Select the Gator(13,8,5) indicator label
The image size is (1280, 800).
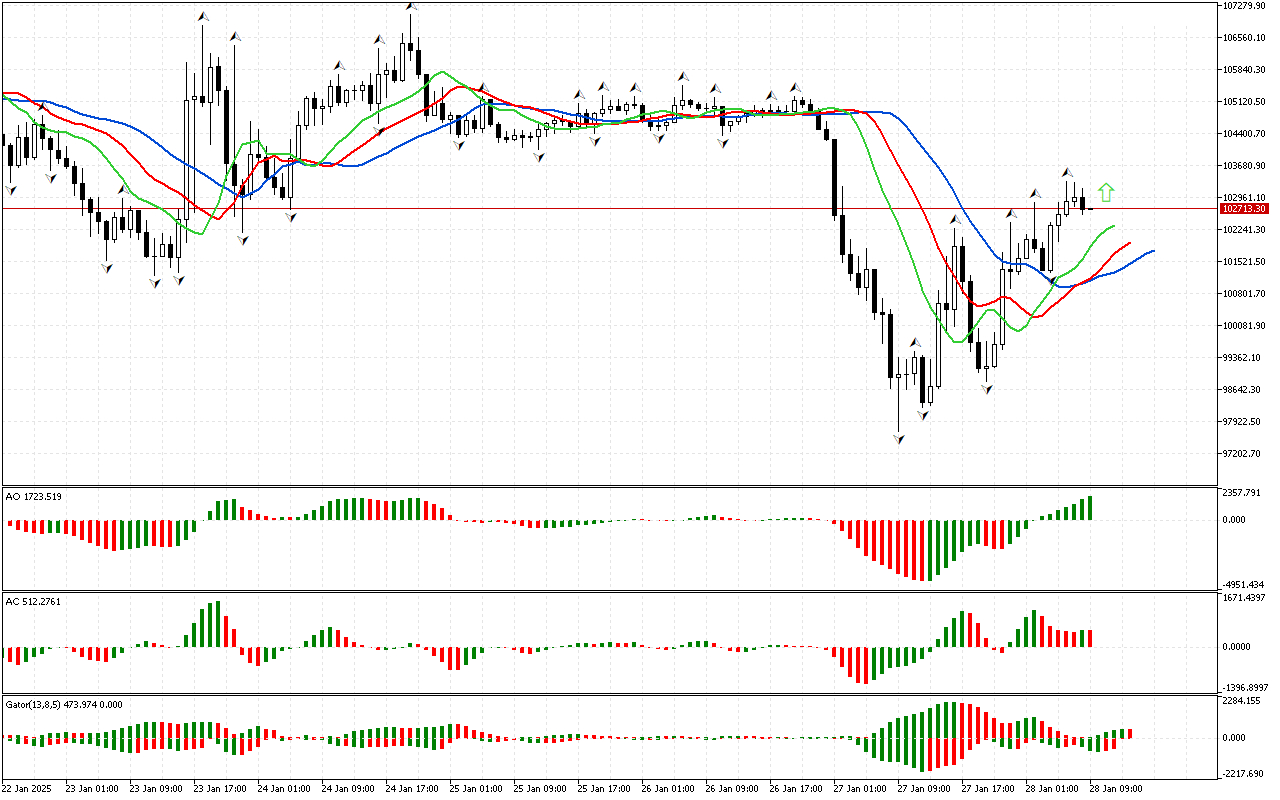[x=64, y=704]
